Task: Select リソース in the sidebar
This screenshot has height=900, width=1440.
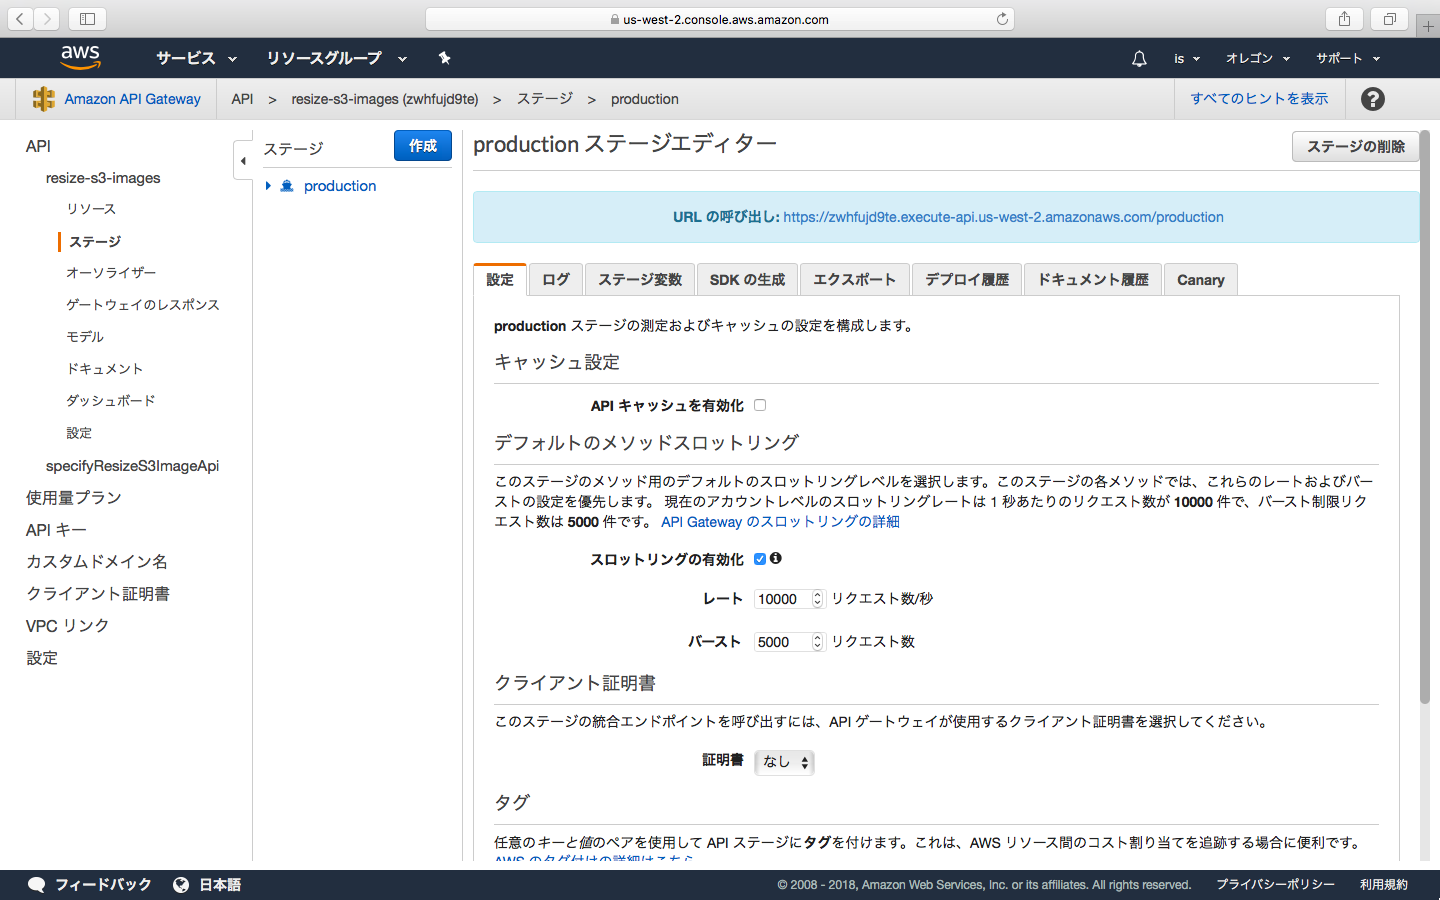Action: coord(91,209)
